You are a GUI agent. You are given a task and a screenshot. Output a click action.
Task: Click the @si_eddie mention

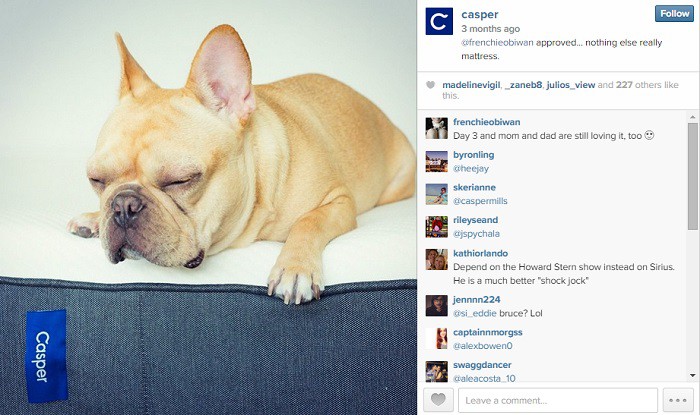click(475, 313)
